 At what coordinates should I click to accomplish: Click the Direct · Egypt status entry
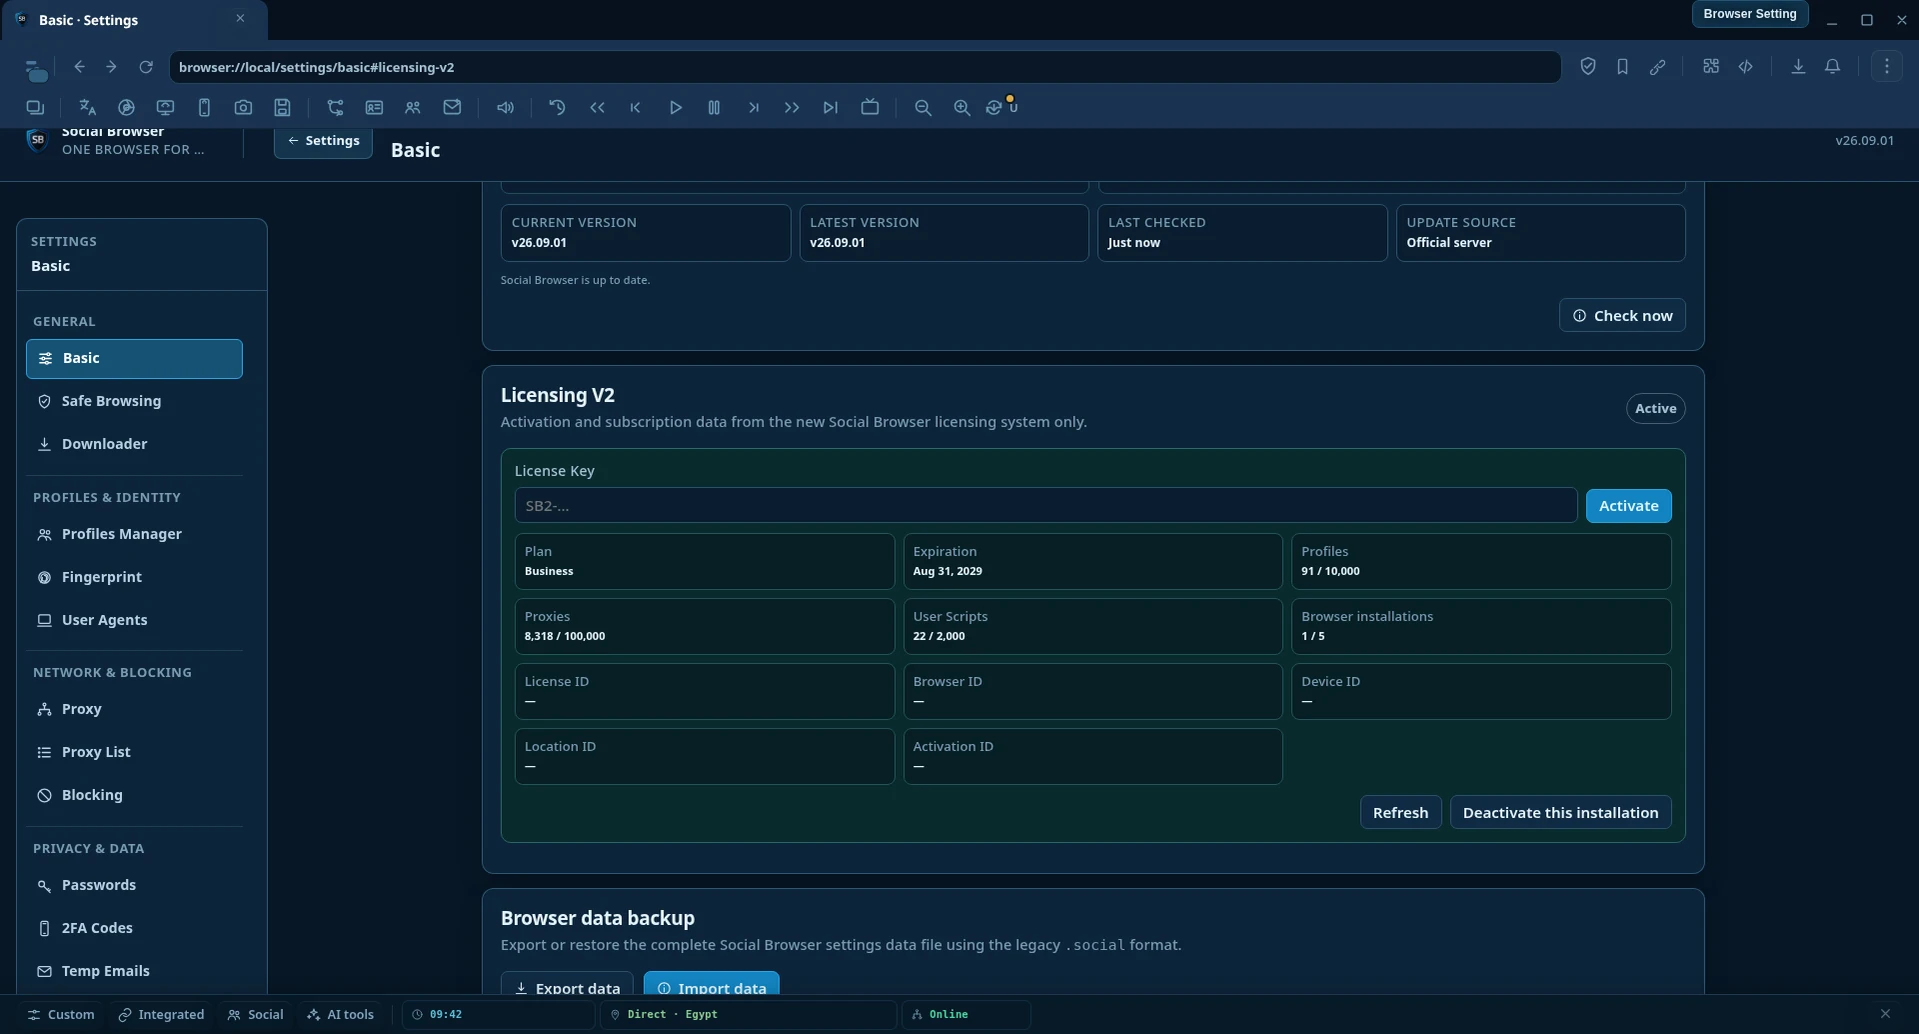748,1014
